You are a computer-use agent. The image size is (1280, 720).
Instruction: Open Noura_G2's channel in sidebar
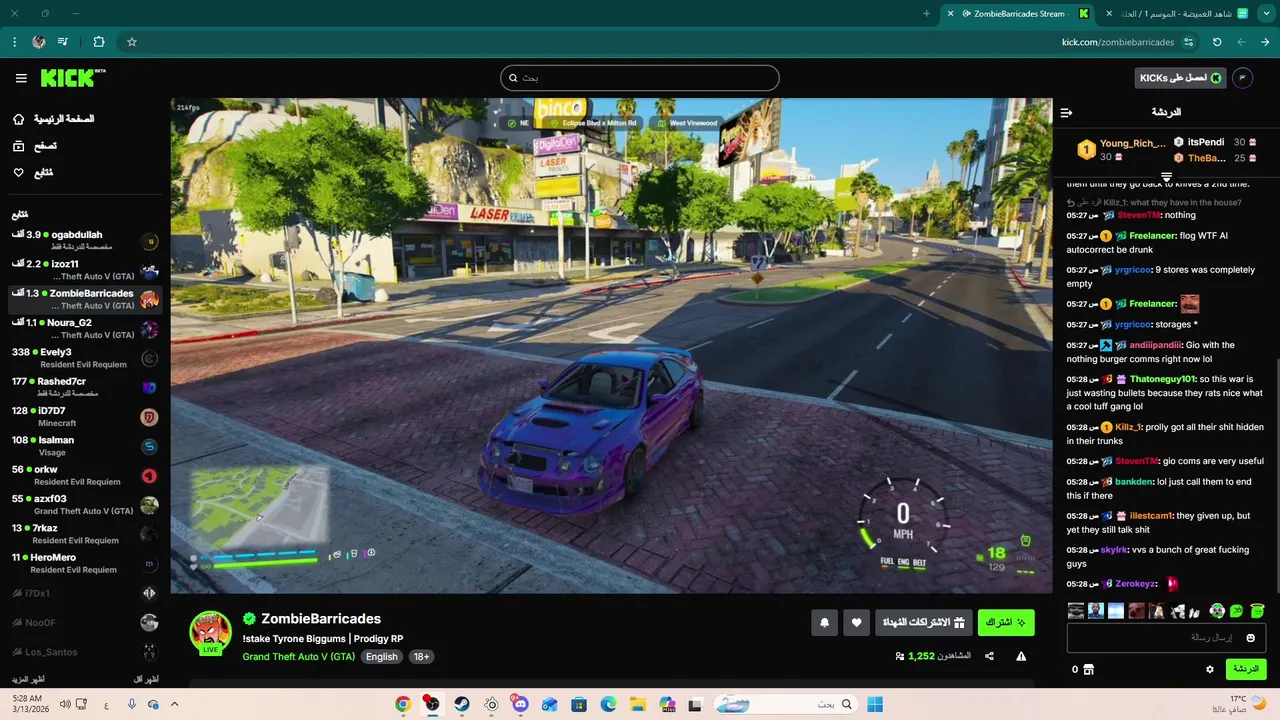(x=85, y=329)
